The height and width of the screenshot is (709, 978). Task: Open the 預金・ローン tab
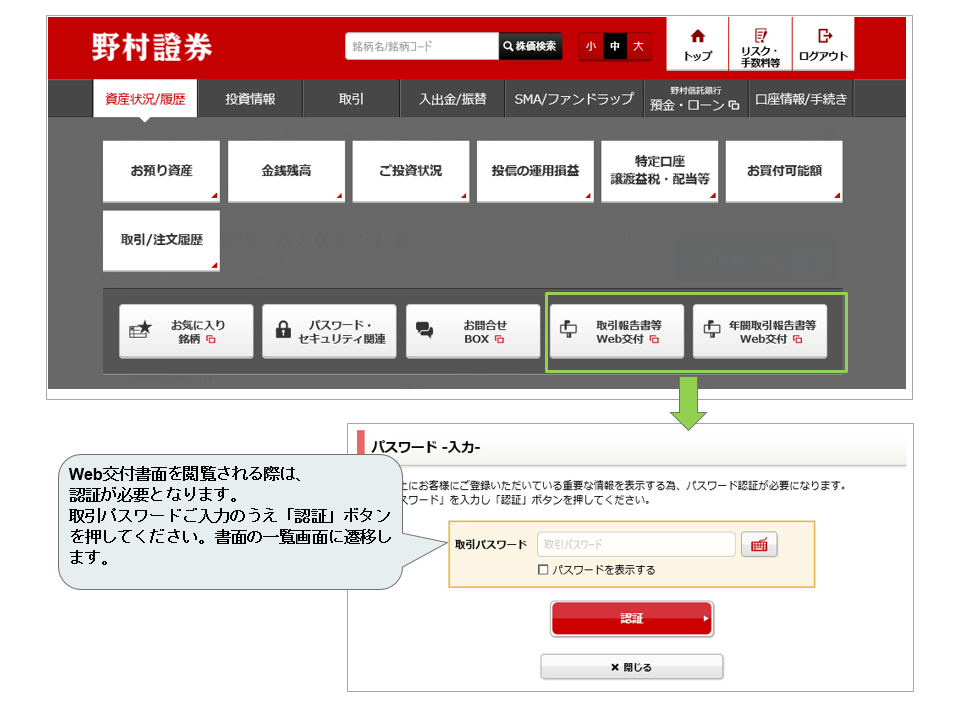pyautogui.click(x=695, y=100)
